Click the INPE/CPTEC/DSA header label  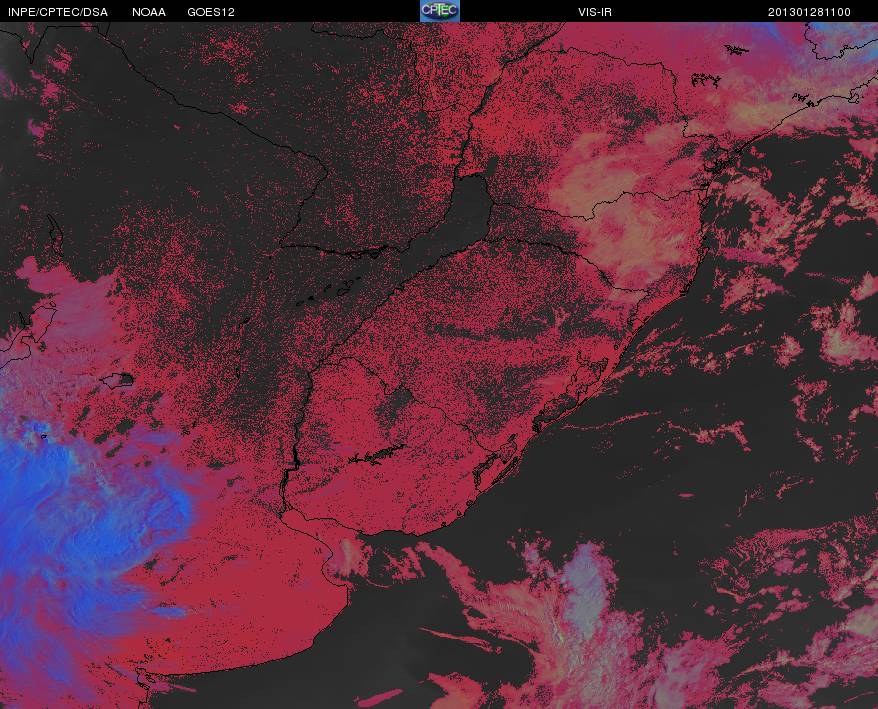tap(58, 12)
